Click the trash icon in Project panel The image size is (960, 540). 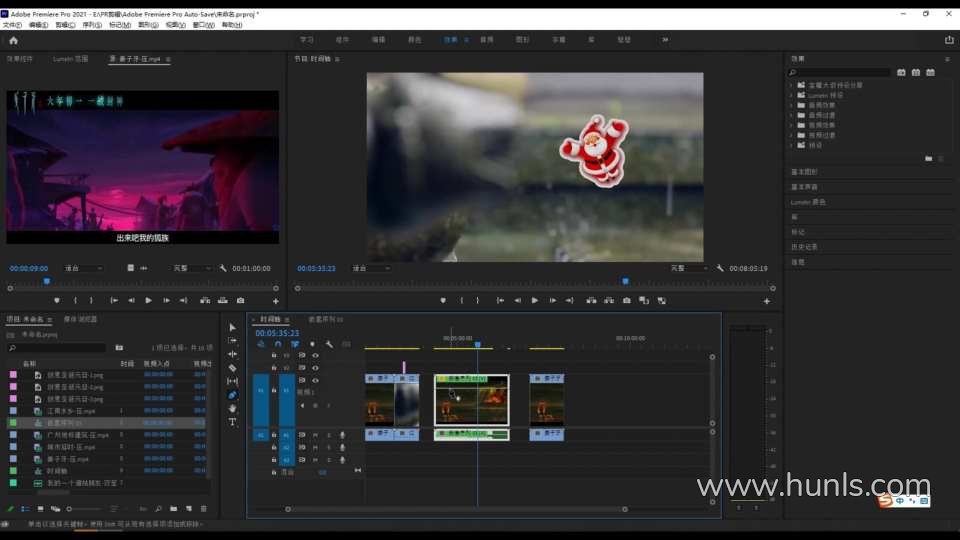203,509
